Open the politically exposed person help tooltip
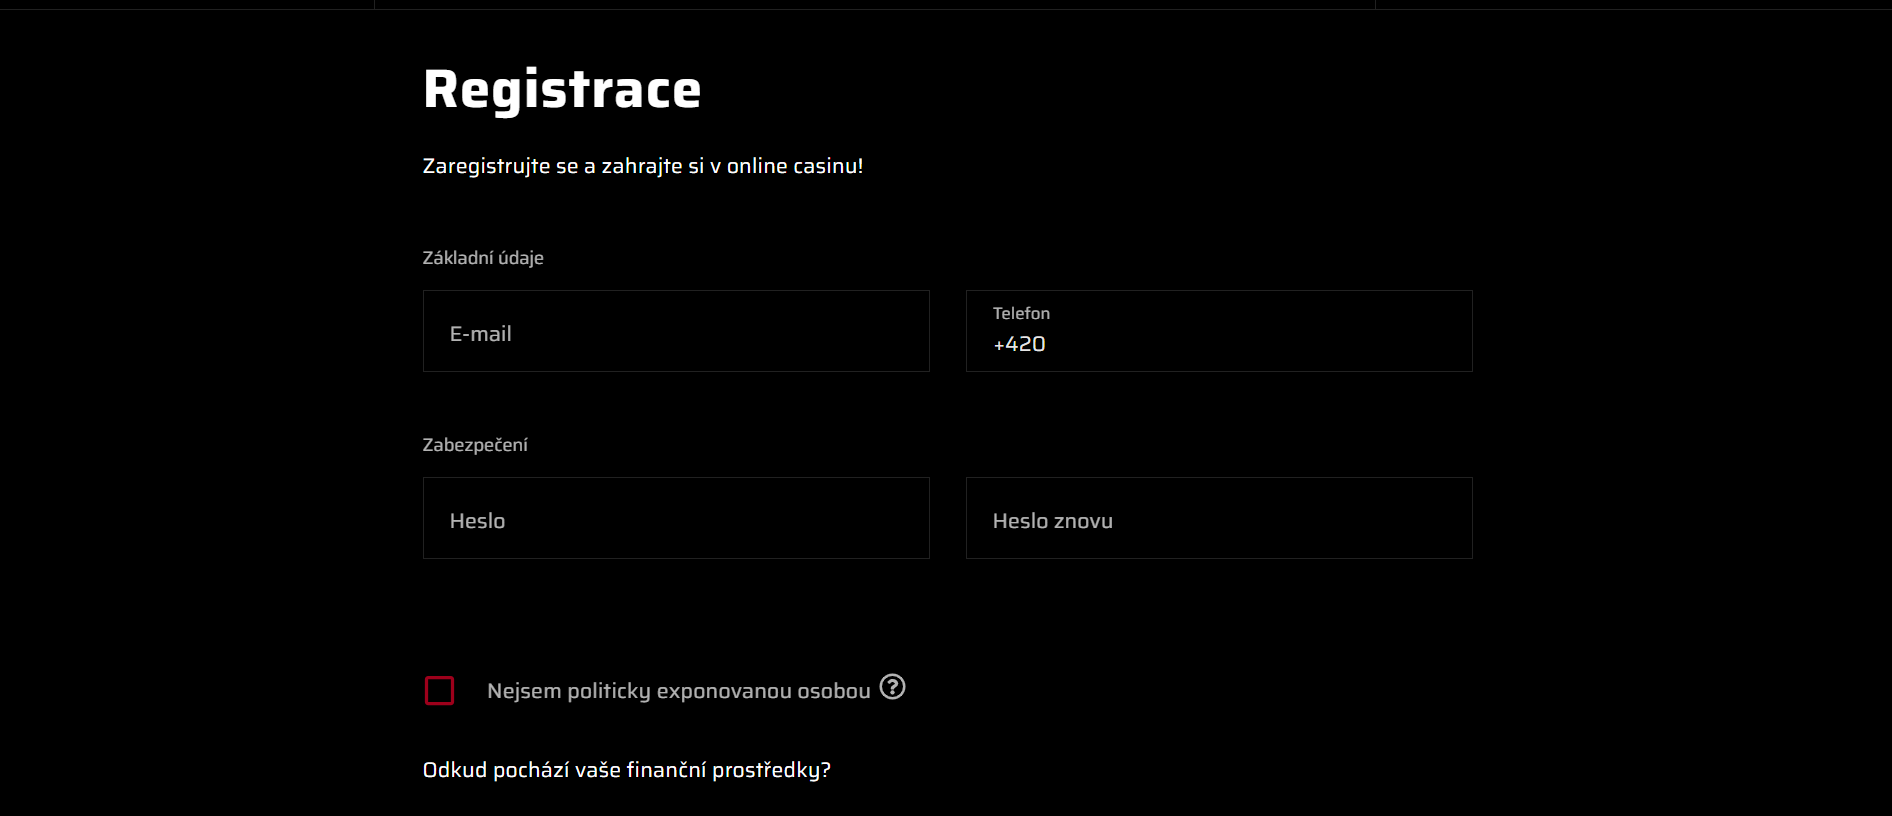 892,687
